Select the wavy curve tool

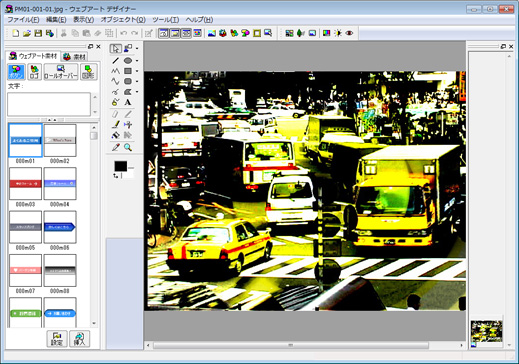pos(115,81)
